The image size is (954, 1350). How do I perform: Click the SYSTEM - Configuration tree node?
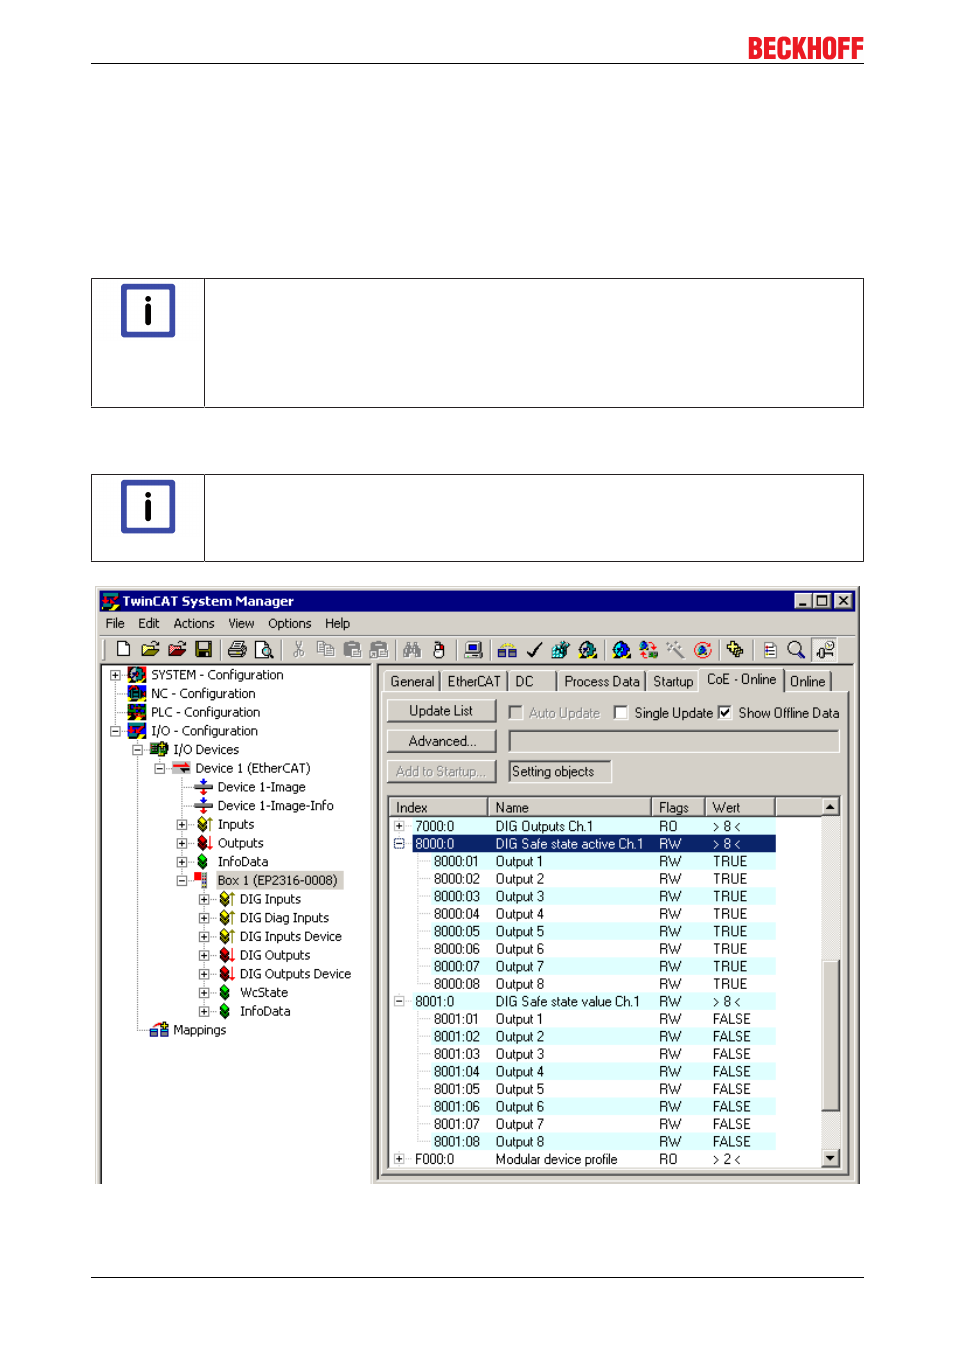[x=217, y=675]
